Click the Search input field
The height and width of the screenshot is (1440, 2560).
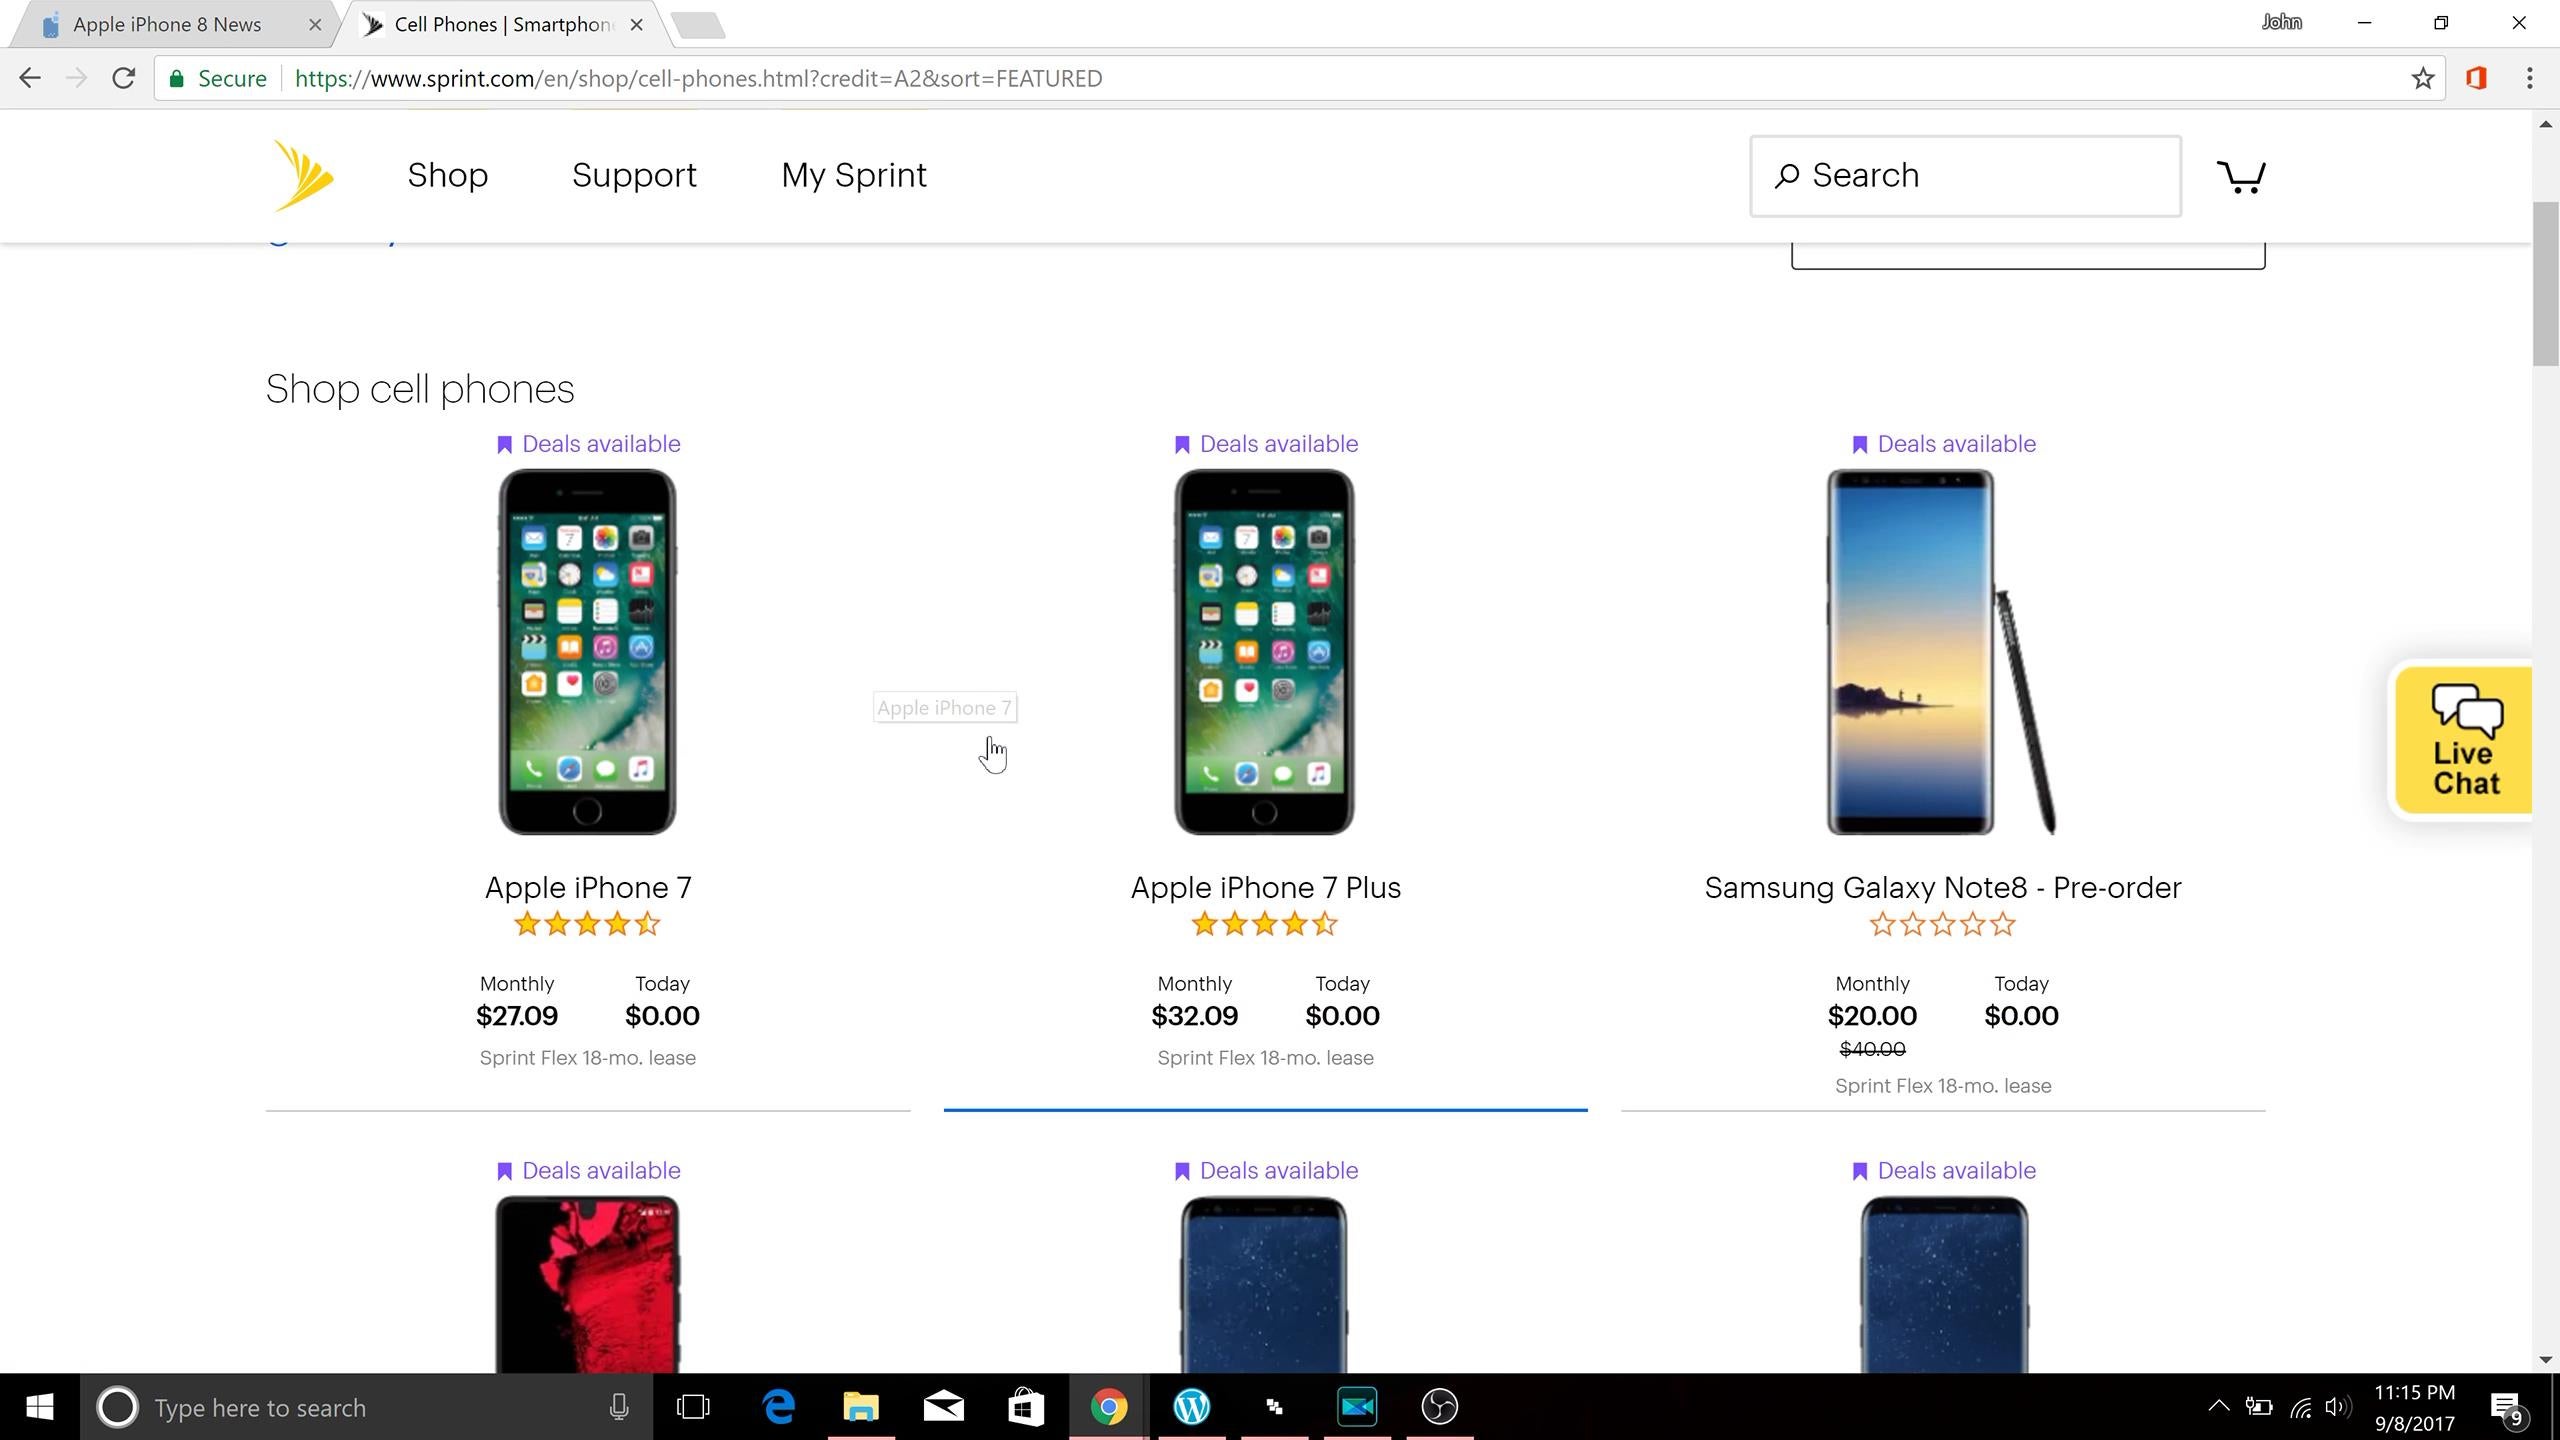click(1964, 174)
